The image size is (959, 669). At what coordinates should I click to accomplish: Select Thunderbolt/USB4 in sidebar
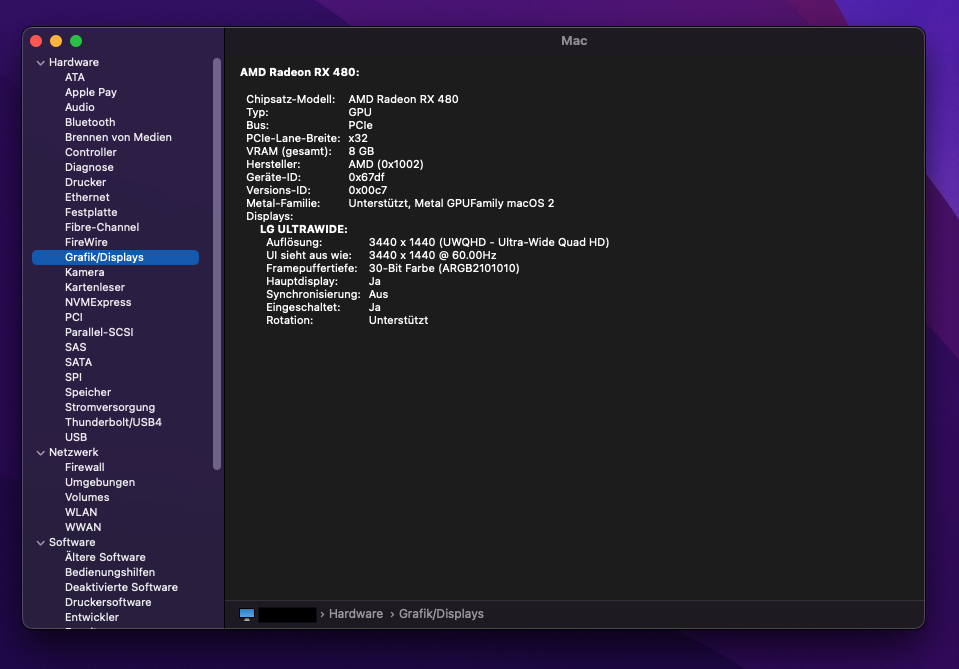113,422
